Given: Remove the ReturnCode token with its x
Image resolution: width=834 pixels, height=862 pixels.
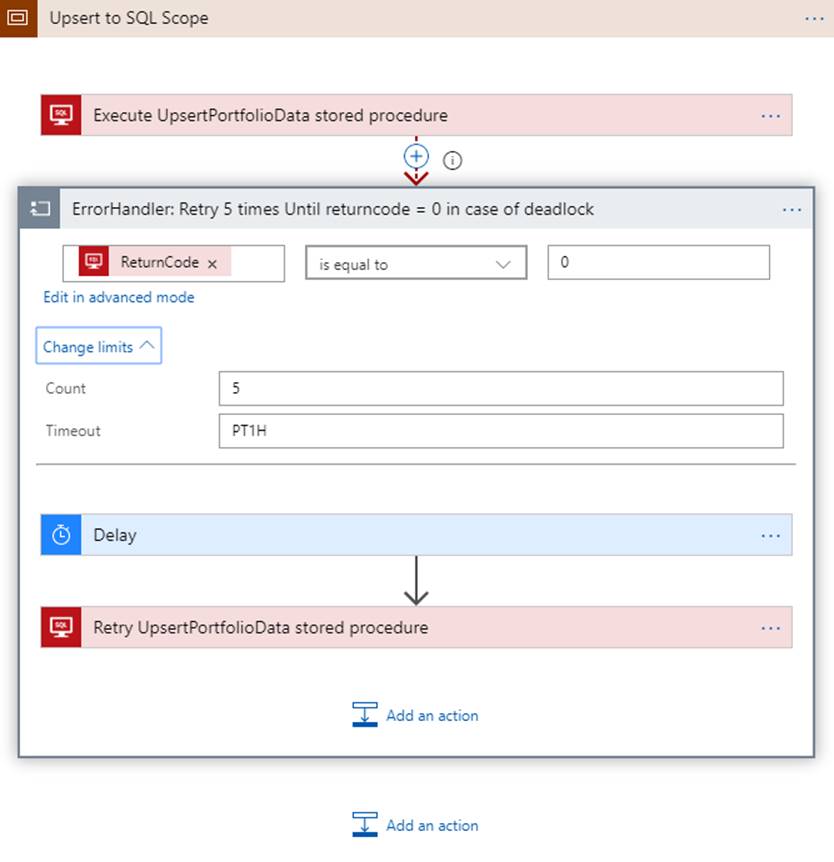Looking at the screenshot, I should (x=212, y=264).
